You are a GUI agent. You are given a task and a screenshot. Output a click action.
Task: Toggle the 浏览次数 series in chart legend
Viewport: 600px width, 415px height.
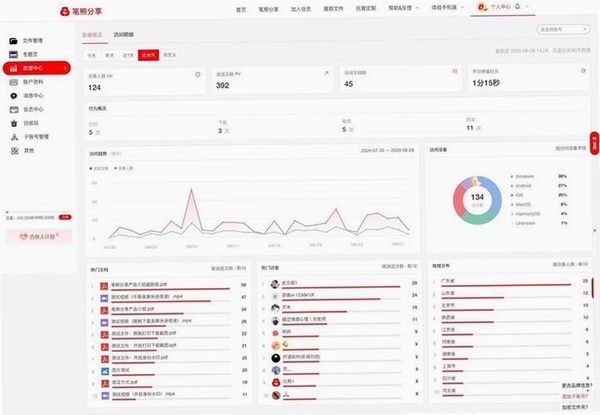[99, 168]
